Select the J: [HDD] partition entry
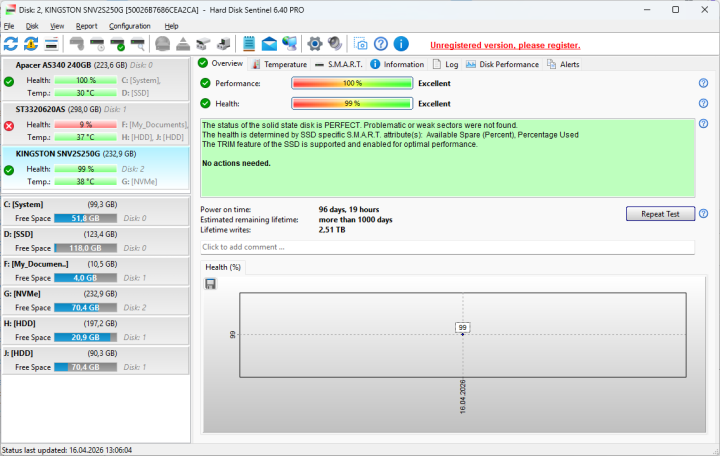Screen dimensions: 720x456 click(x=96, y=360)
